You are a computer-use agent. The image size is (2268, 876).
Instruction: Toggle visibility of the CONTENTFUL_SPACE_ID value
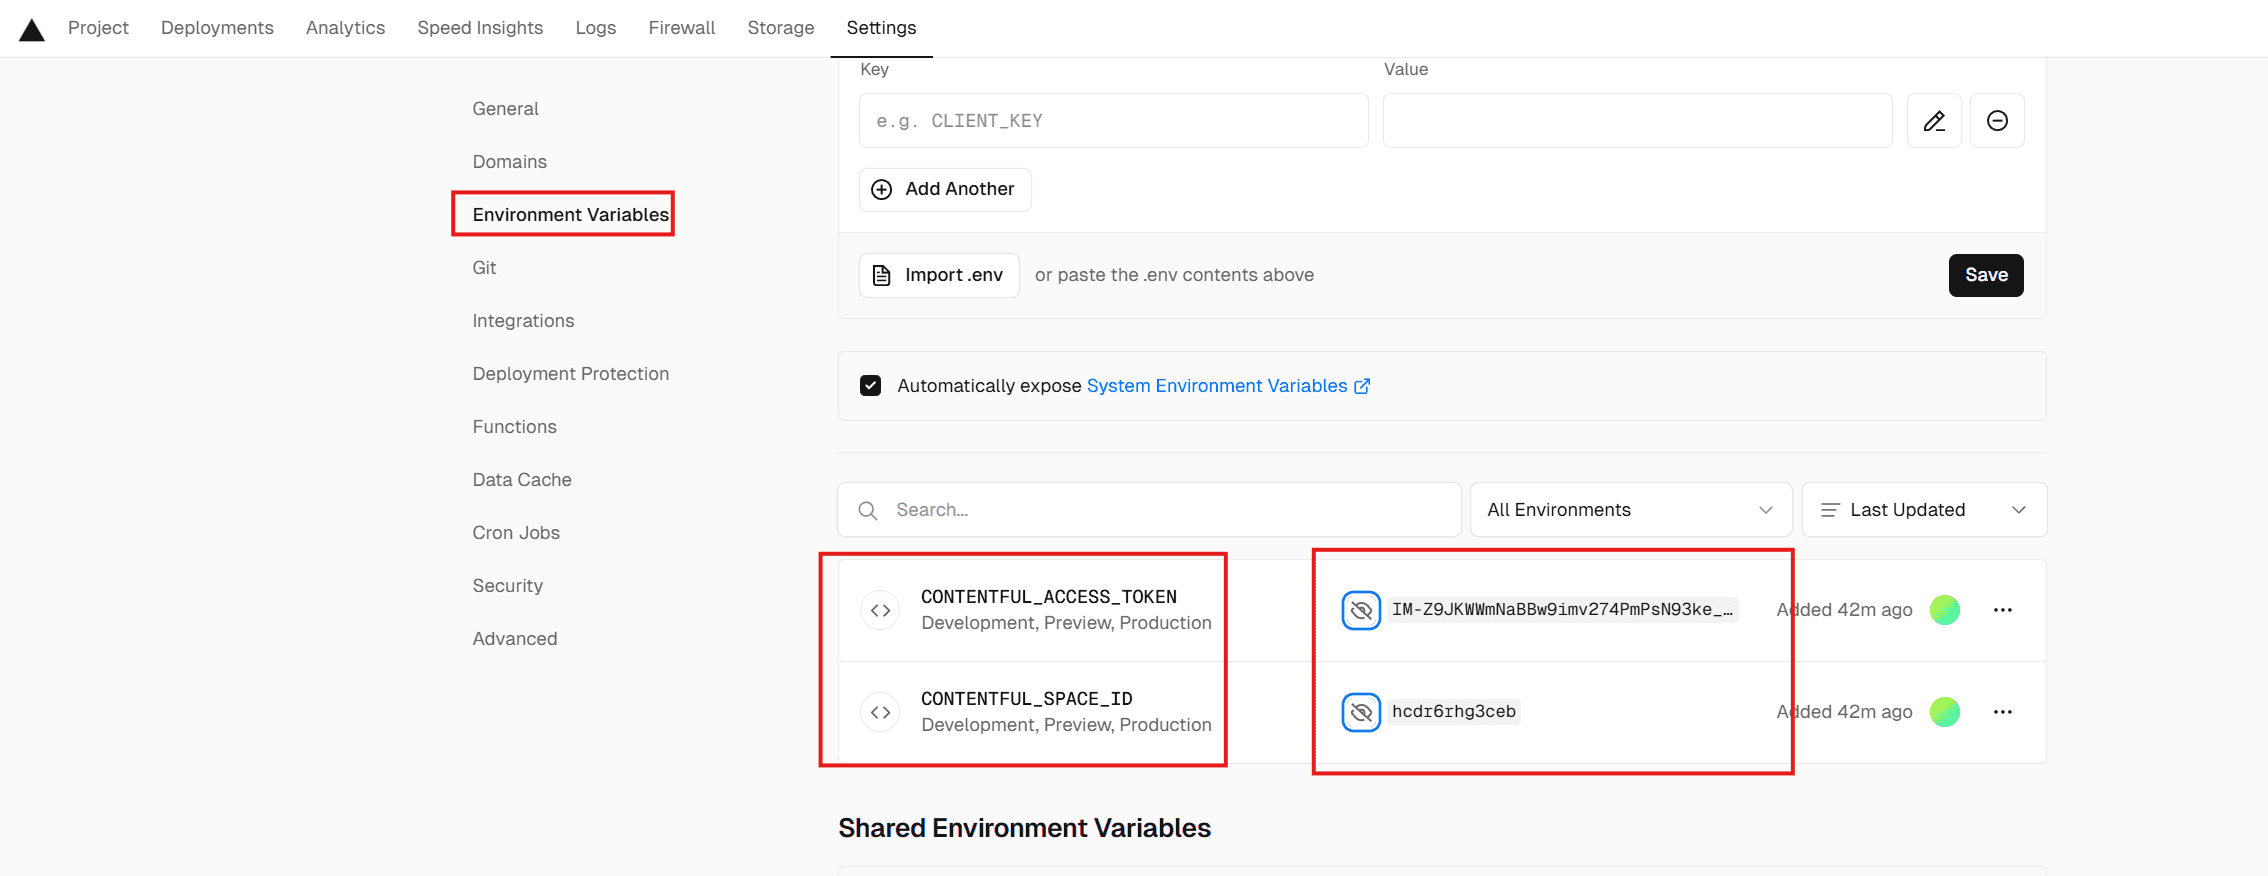point(1361,712)
